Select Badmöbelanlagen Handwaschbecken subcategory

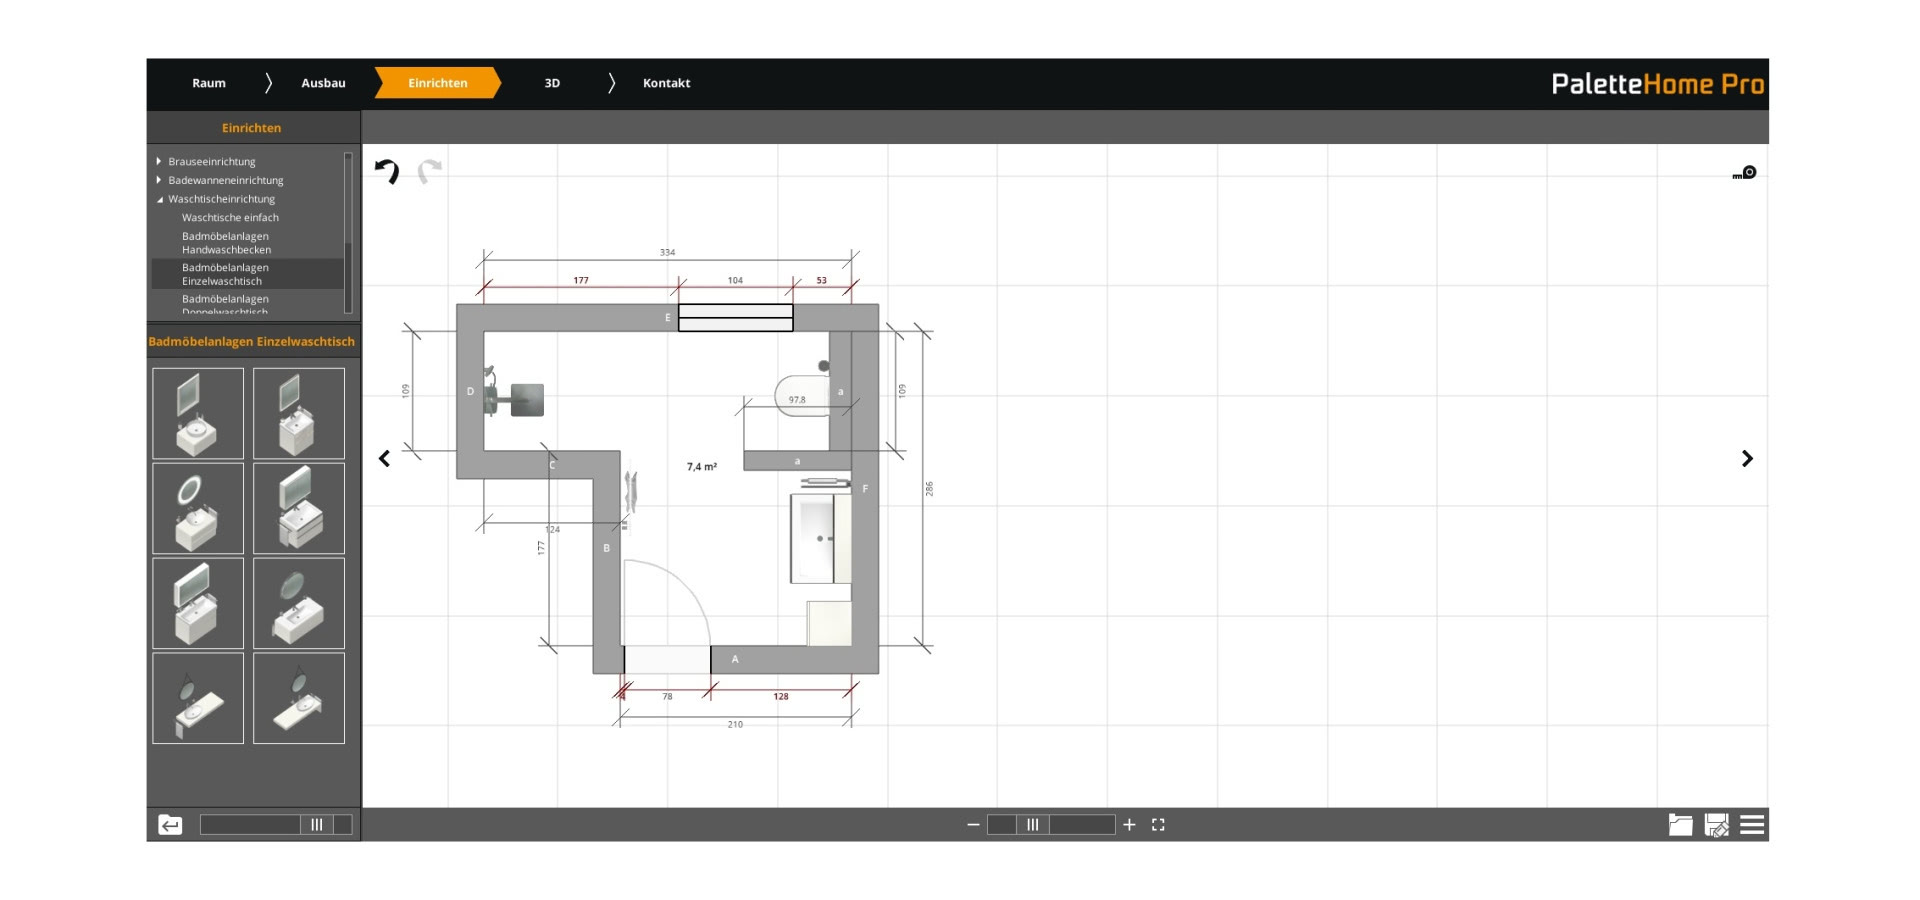(x=226, y=243)
